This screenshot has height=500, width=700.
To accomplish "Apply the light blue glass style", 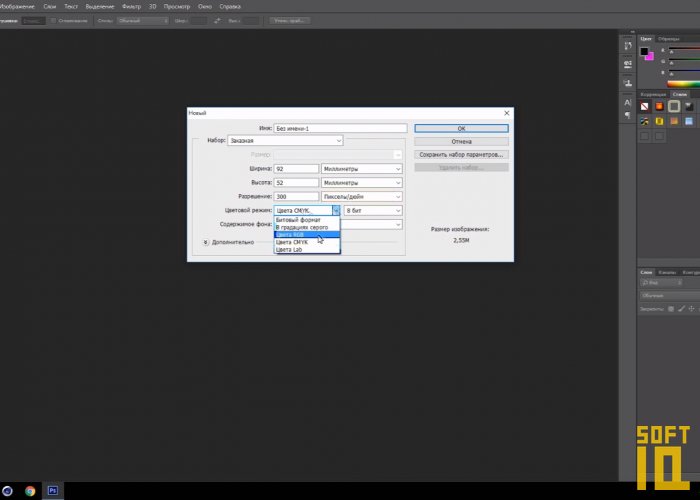I will point(689,121).
